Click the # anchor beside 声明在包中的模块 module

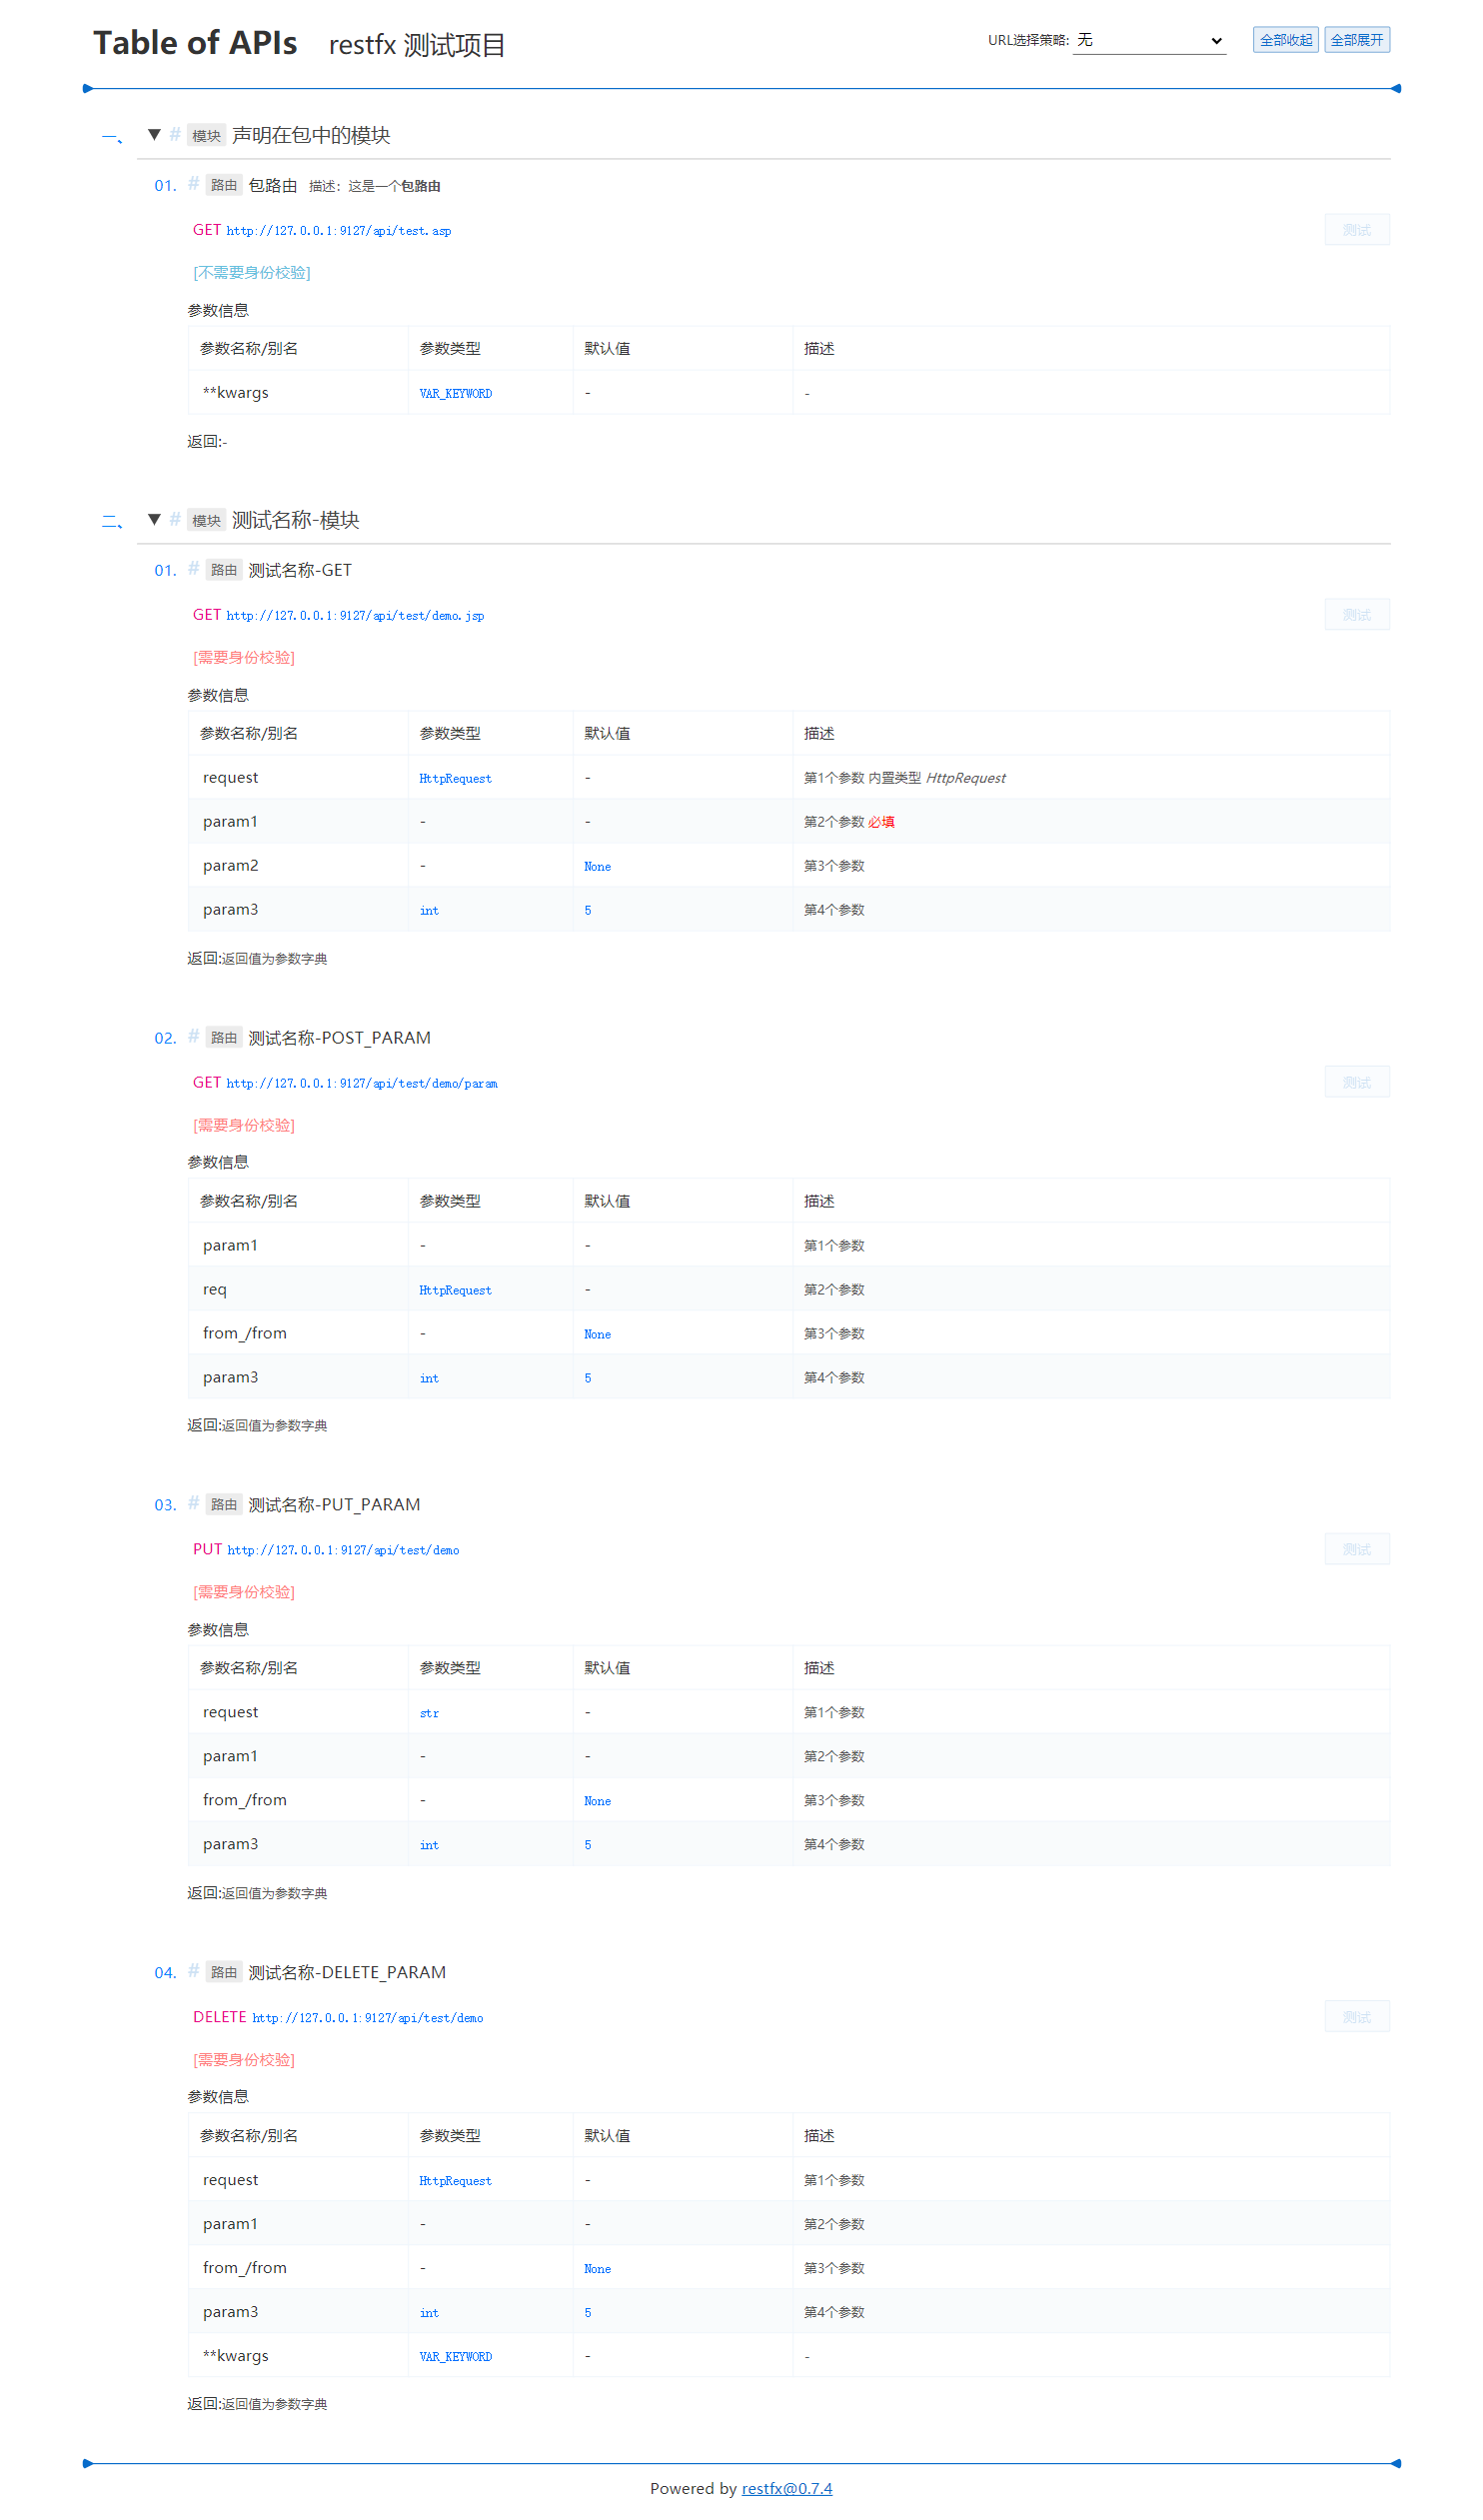tap(175, 134)
